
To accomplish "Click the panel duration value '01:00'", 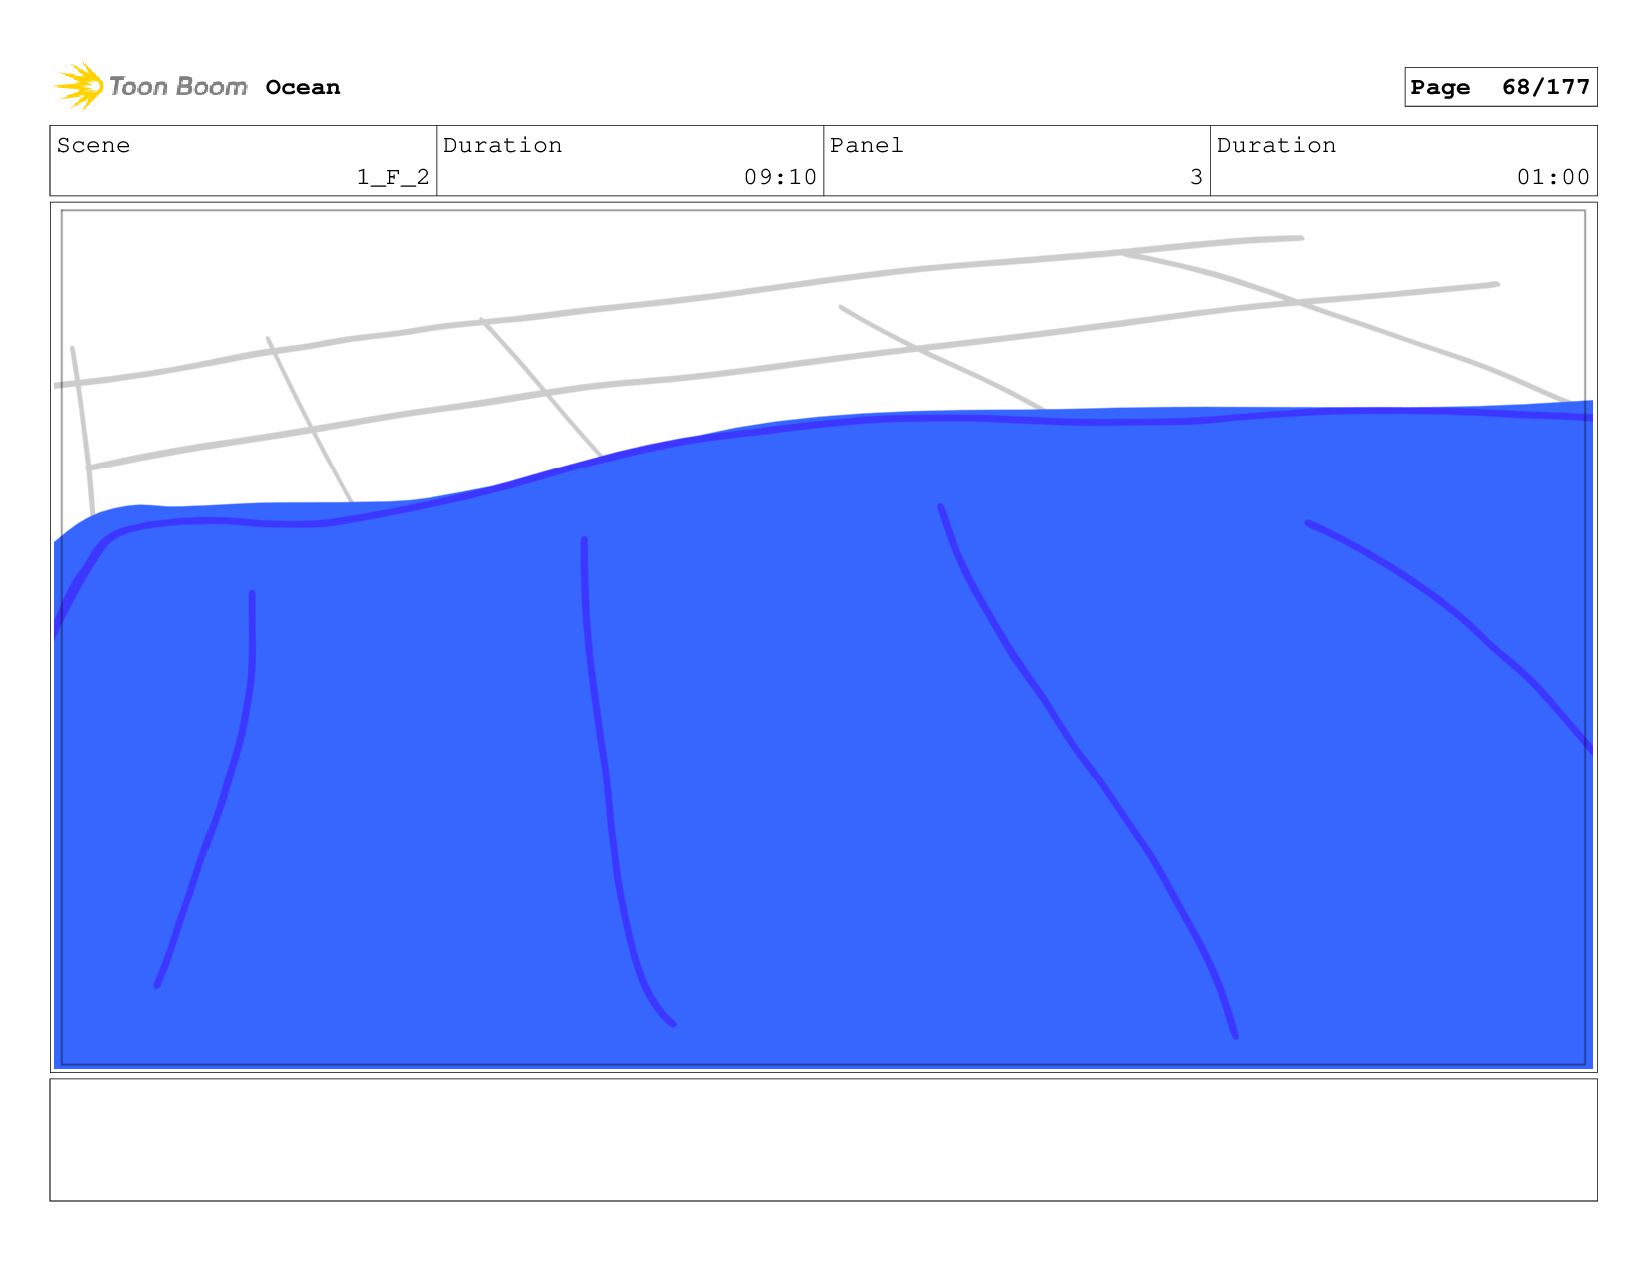I will (x=1553, y=177).
